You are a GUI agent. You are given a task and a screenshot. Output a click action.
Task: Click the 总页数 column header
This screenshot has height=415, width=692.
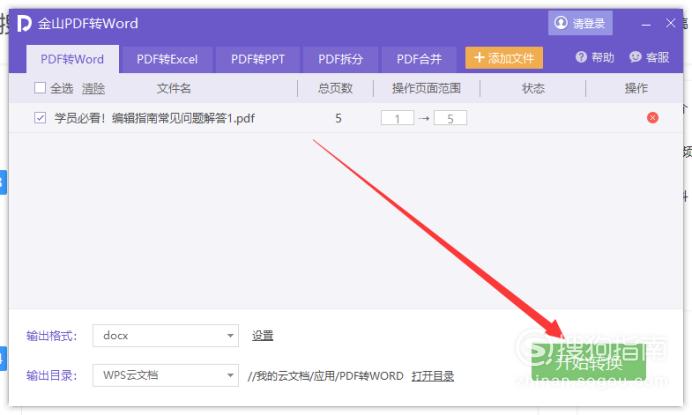[335, 88]
